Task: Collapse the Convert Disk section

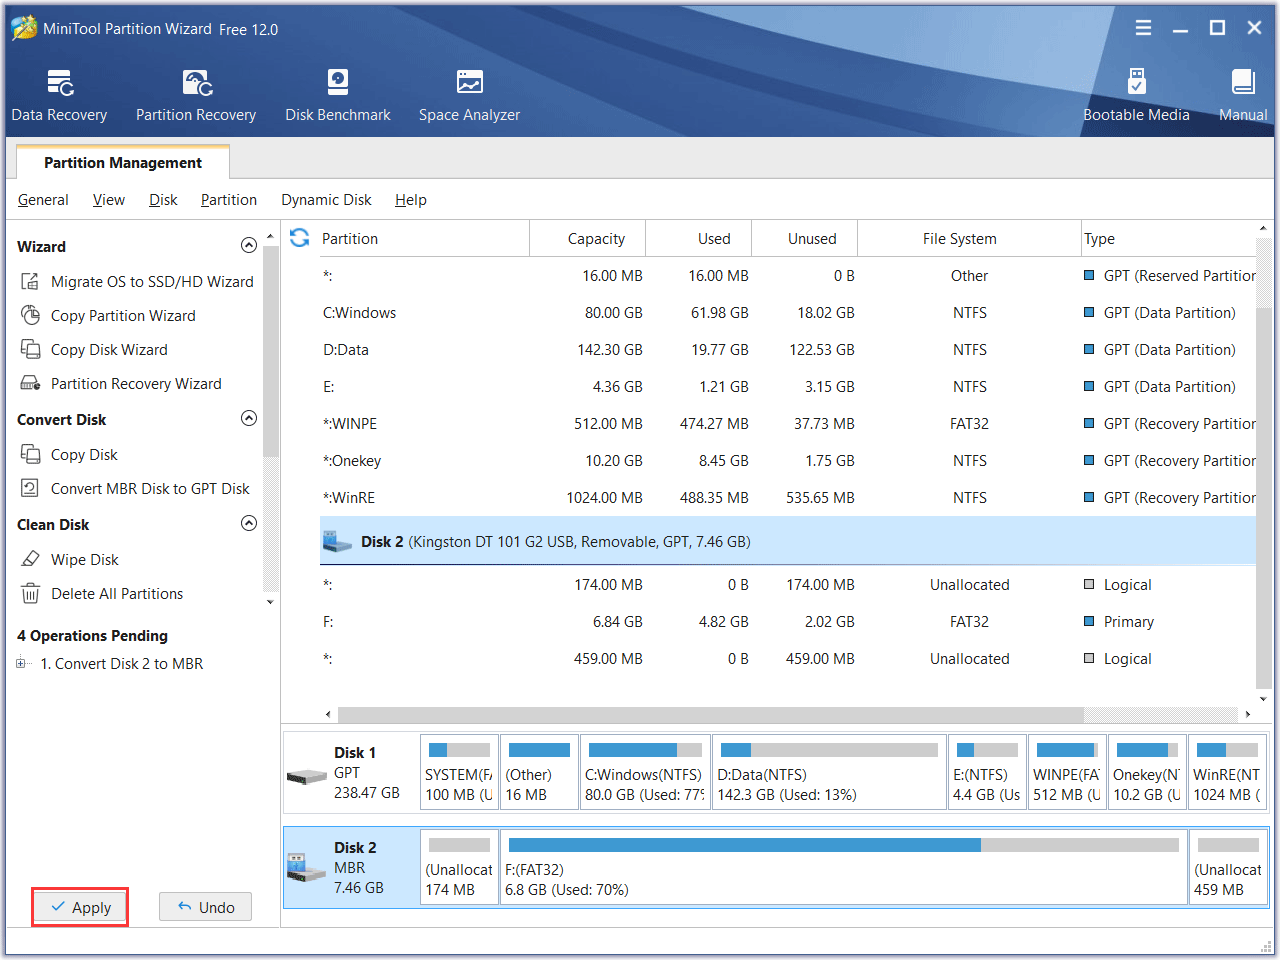Action: tap(249, 419)
